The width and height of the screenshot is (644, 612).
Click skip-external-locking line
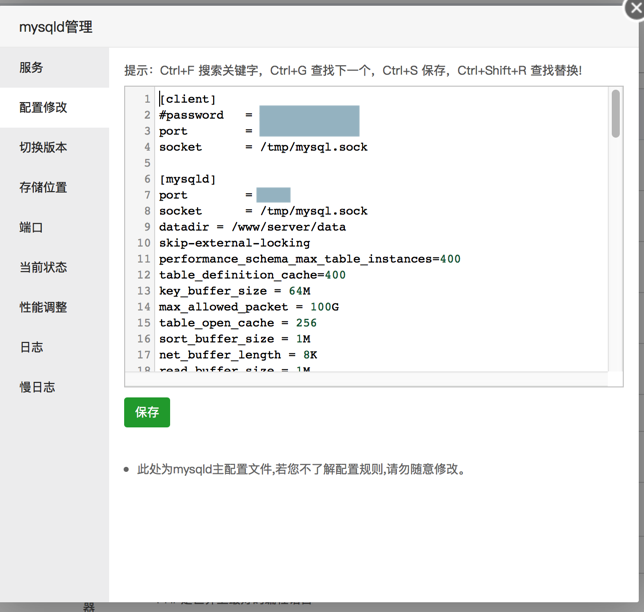pyautogui.click(x=235, y=243)
